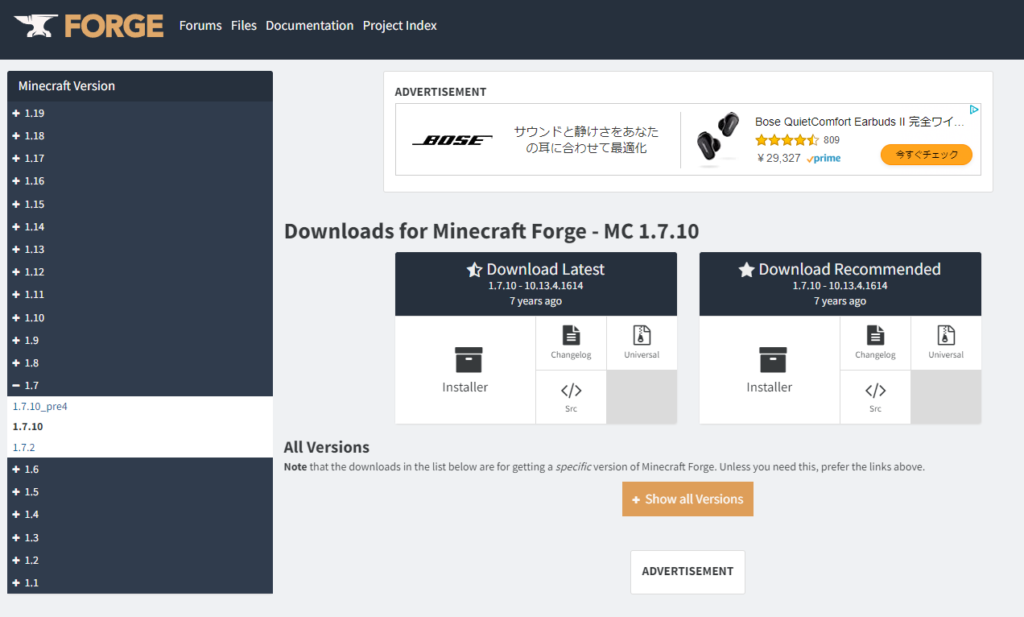1024x617 pixels.
Task: Select version 1.7.10_pre4
Action: (x=40, y=406)
